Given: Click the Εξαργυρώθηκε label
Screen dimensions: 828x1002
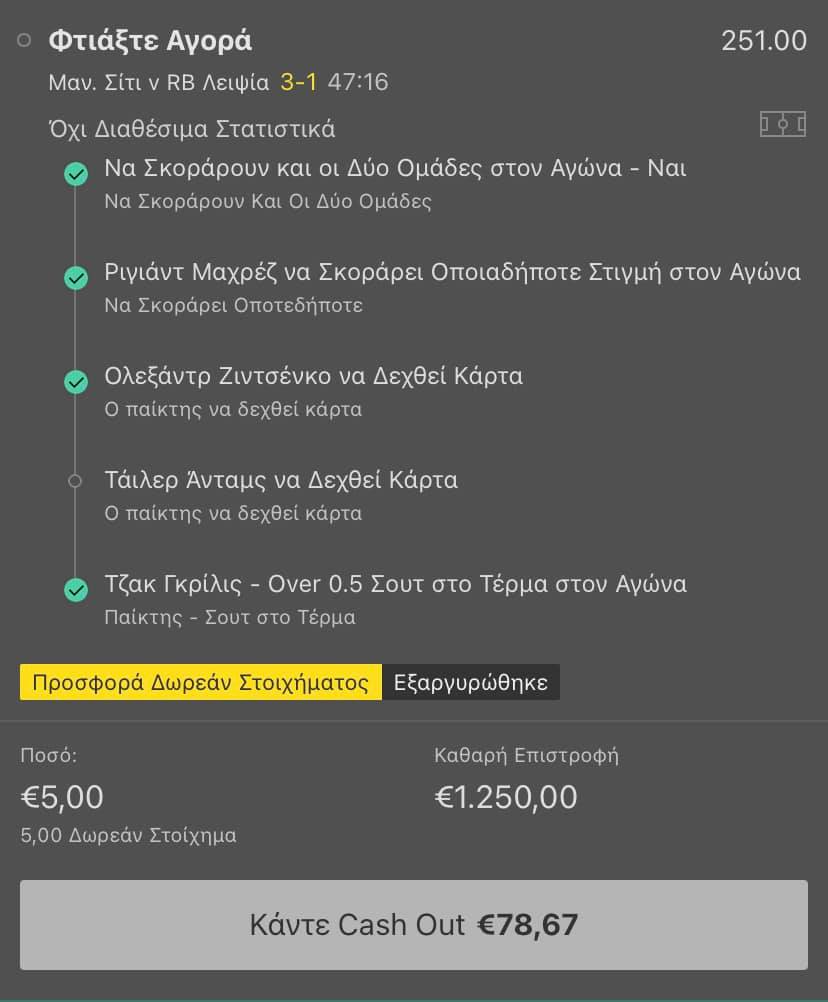Looking at the screenshot, I should (x=471, y=683).
